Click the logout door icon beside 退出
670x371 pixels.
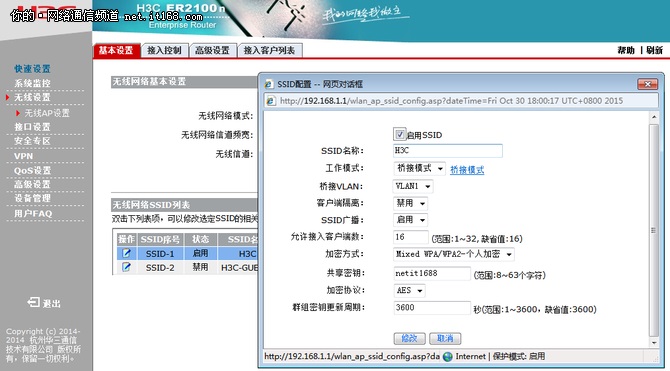point(33,303)
